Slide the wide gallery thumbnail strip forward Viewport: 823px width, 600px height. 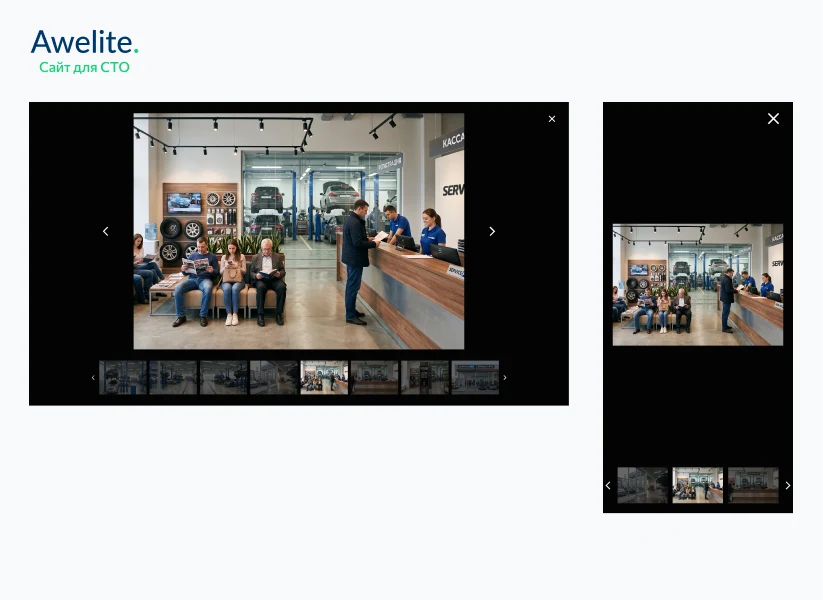(x=505, y=377)
